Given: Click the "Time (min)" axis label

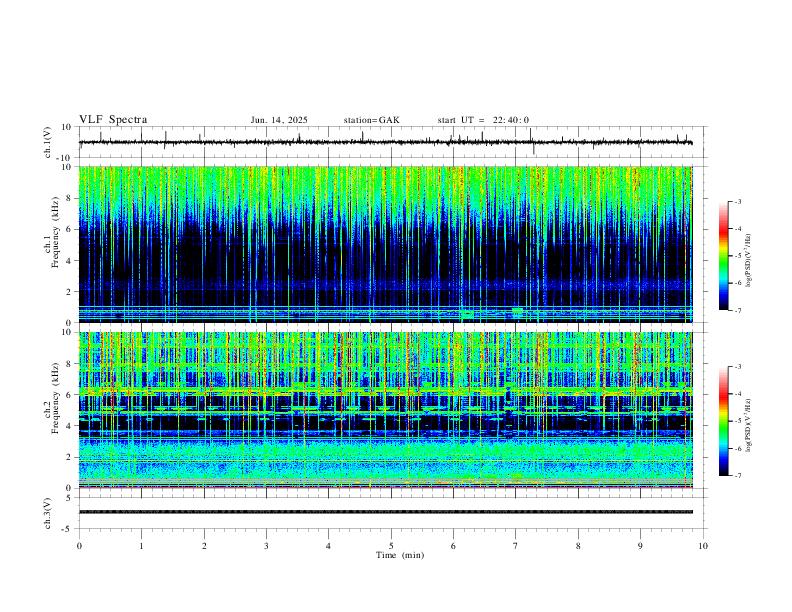Looking at the screenshot, I should pos(400,555).
